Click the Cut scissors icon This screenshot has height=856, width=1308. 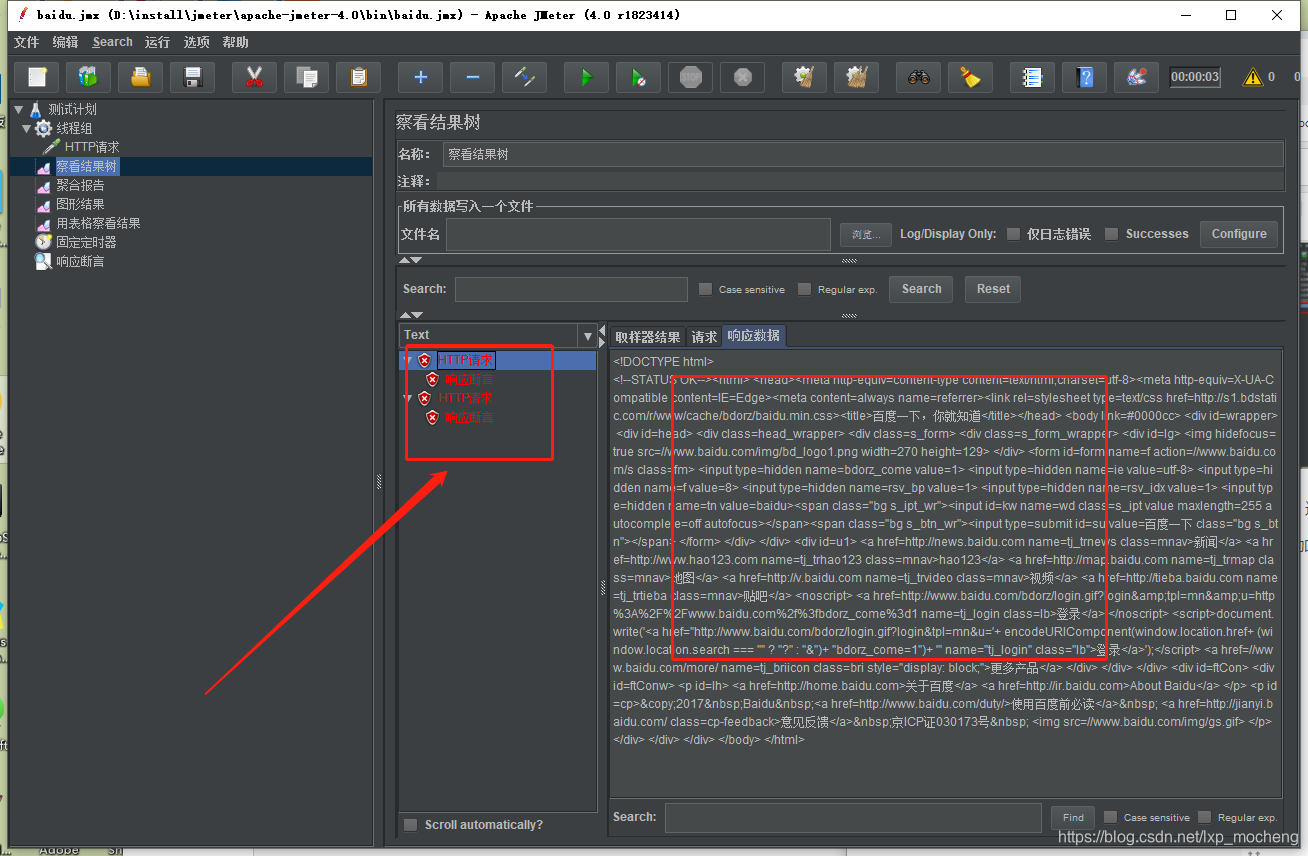pos(254,77)
